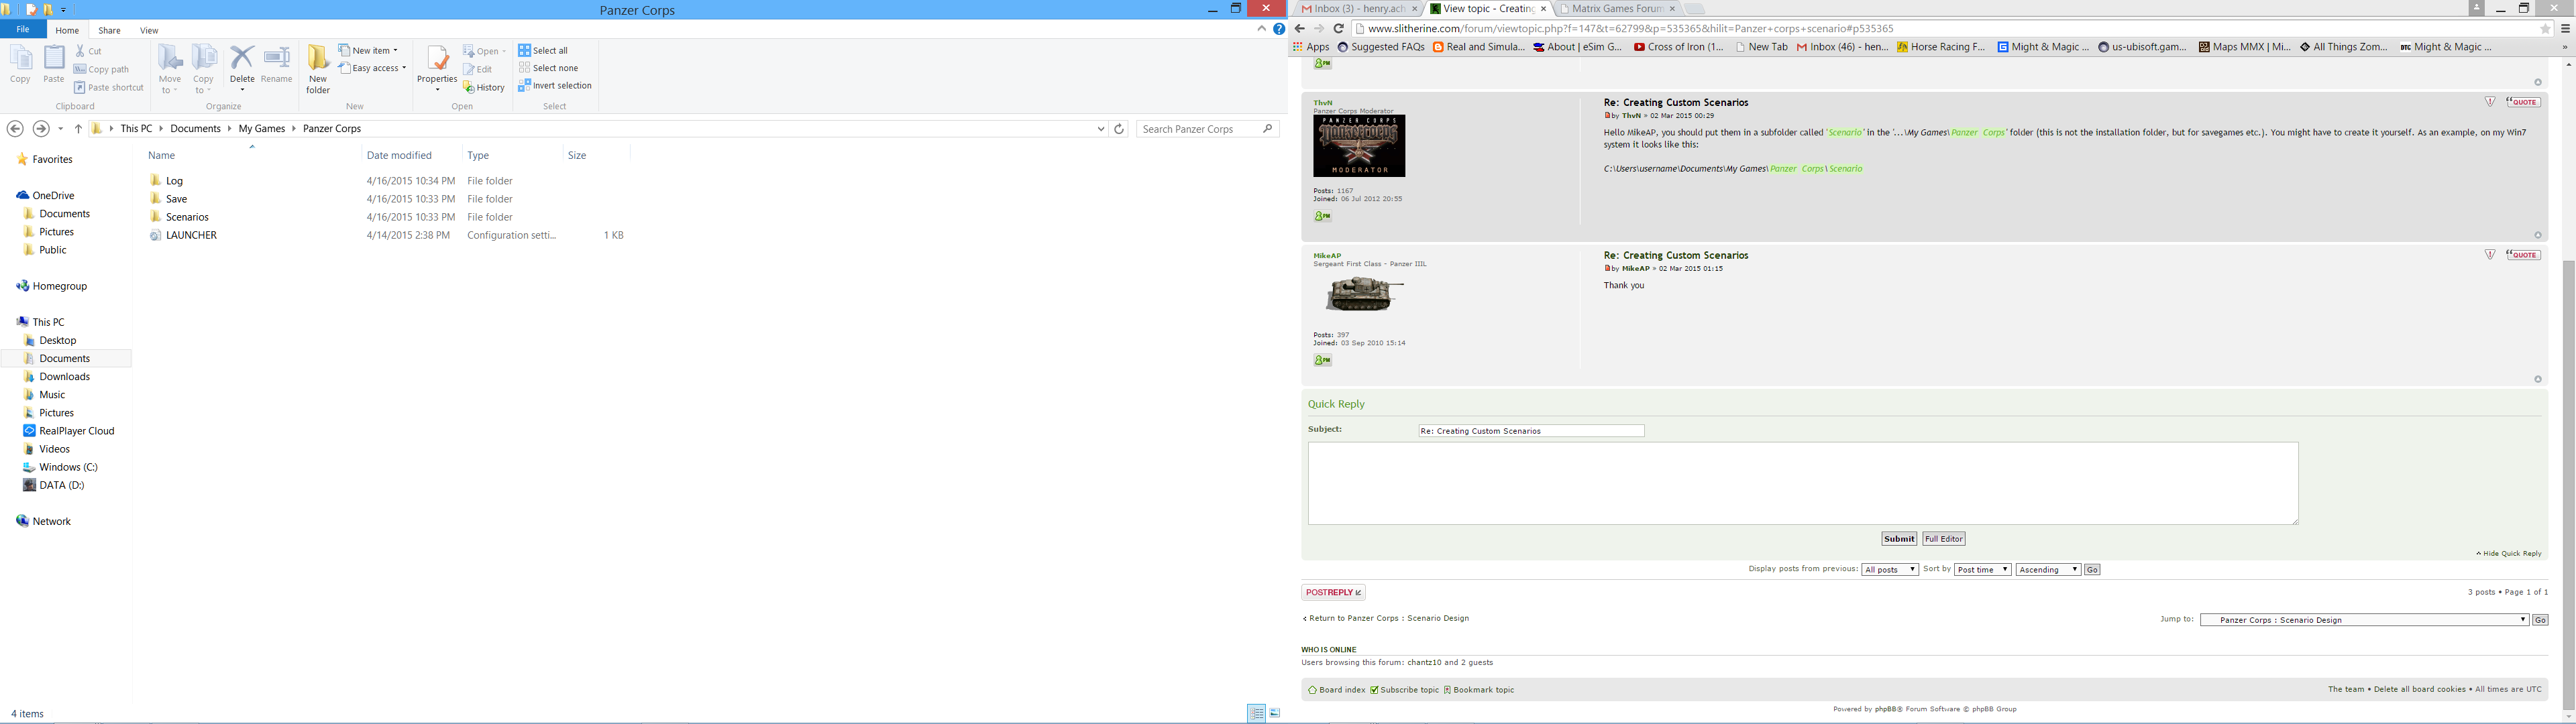
Task: Select Downloads in the navigation pane
Action: click(x=64, y=377)
